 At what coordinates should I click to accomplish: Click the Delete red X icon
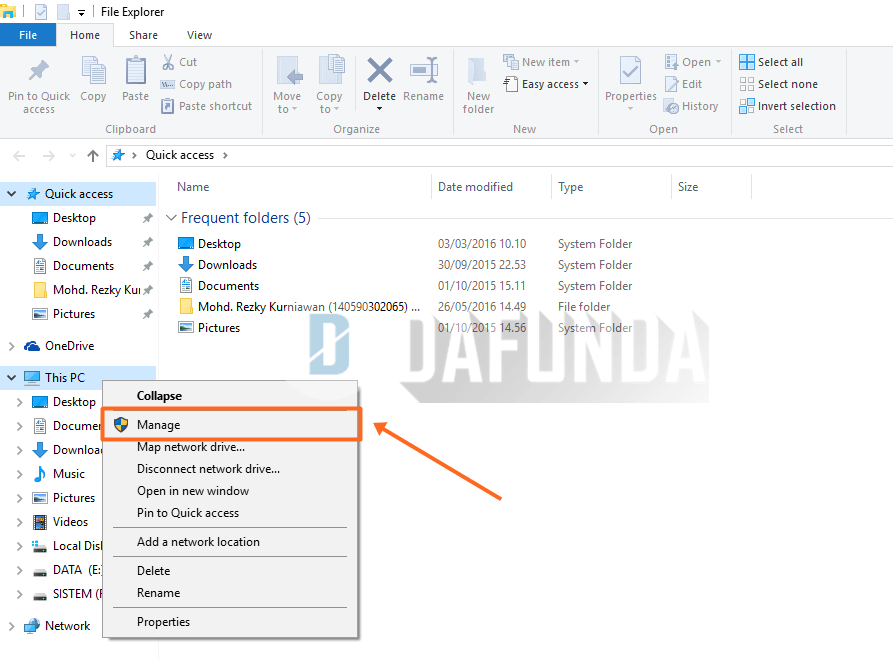[379, 72]
